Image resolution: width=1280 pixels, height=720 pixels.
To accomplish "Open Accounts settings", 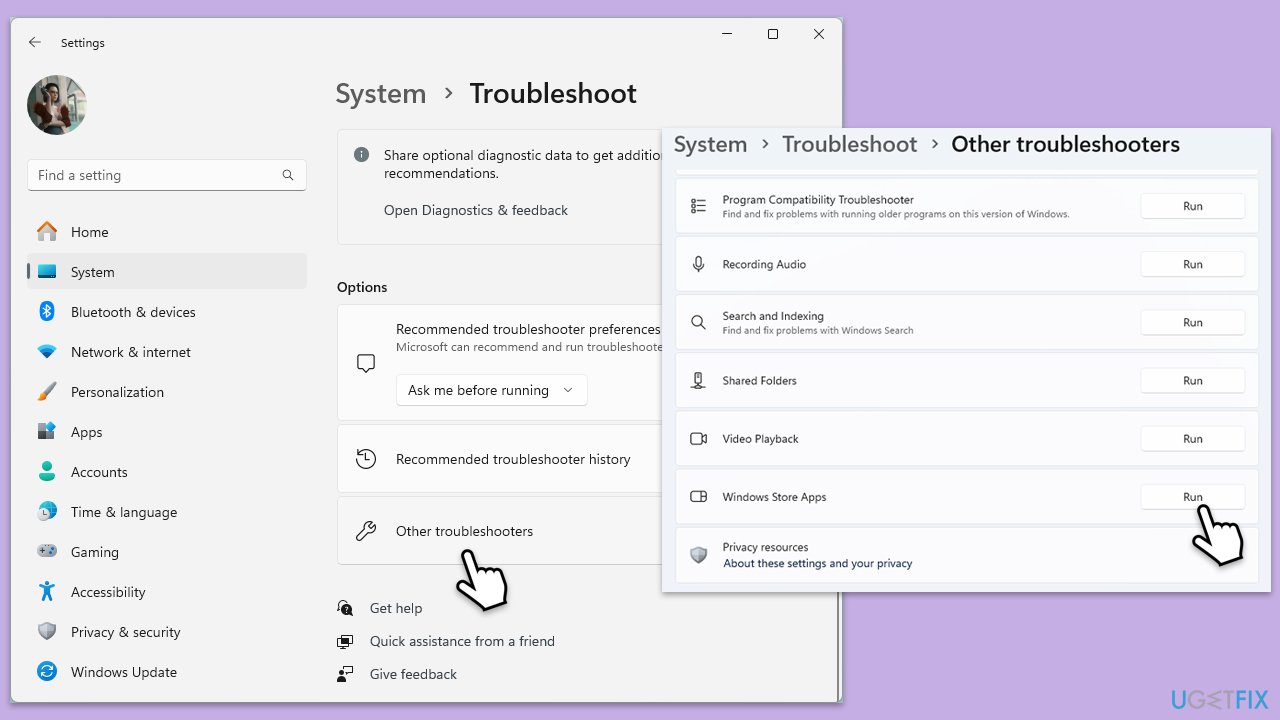I will click(x=167, y=472).
